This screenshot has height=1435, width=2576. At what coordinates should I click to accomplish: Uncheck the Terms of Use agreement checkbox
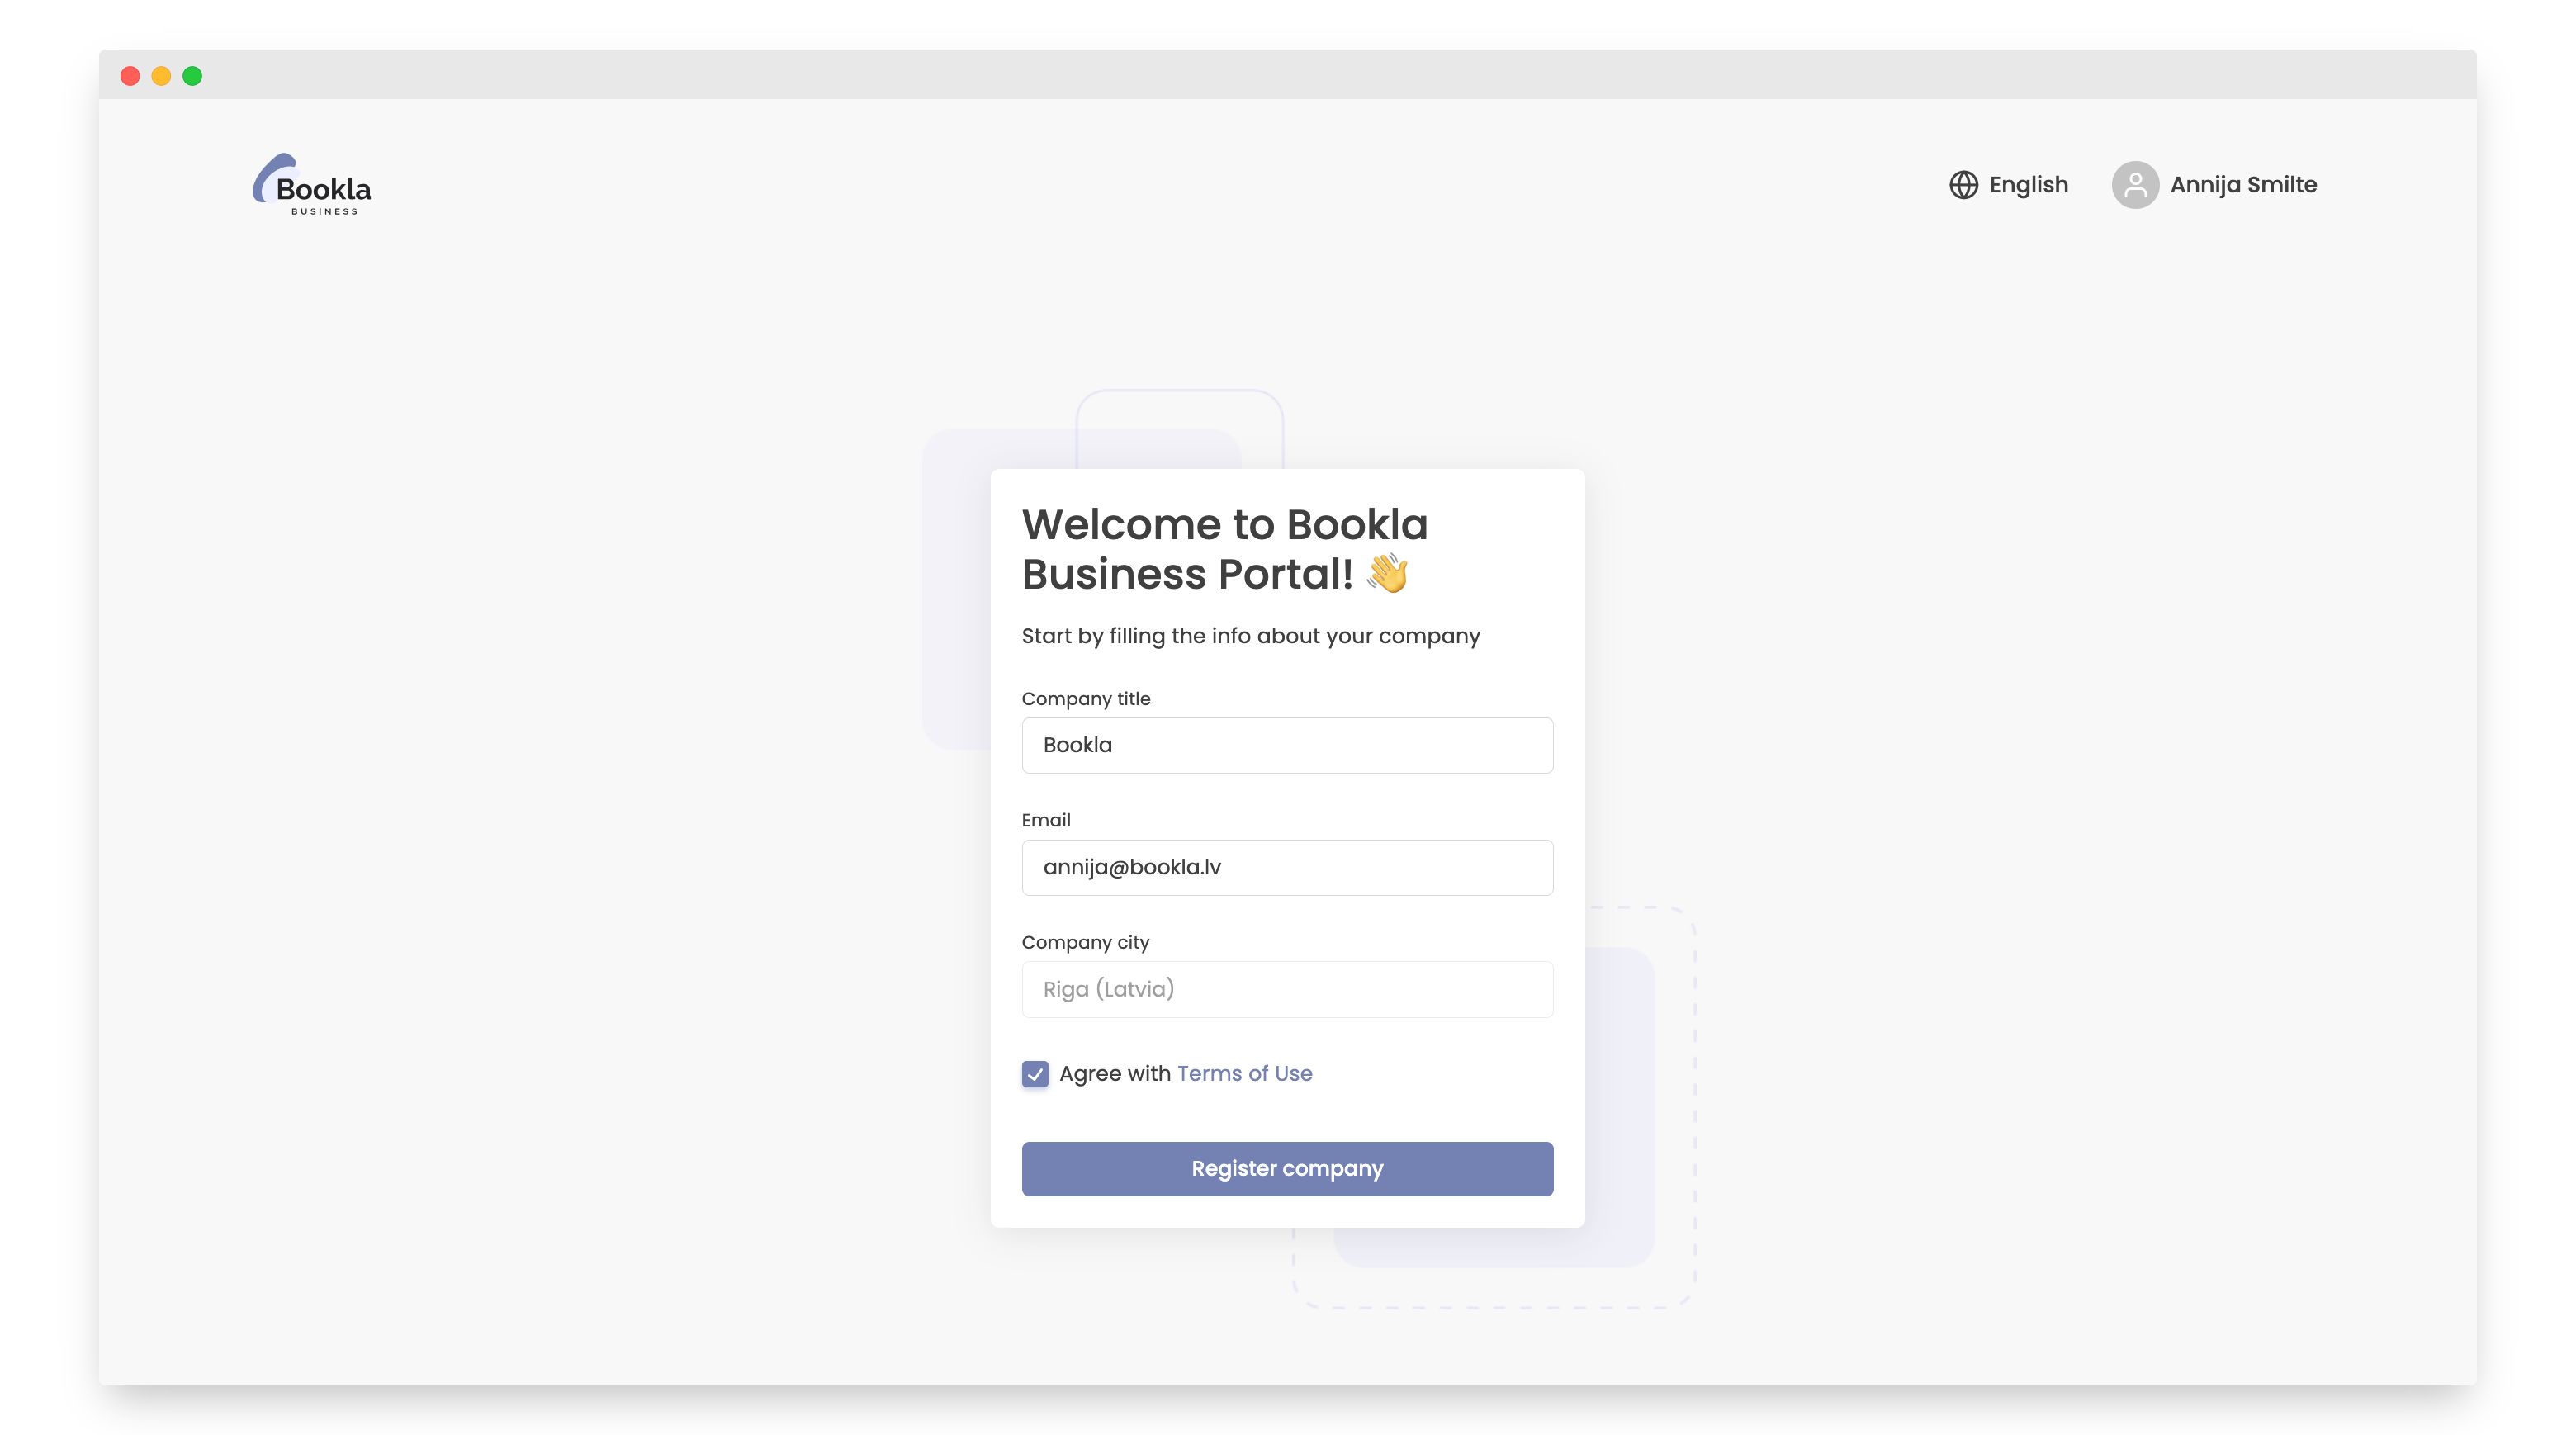point(1035,1074)
